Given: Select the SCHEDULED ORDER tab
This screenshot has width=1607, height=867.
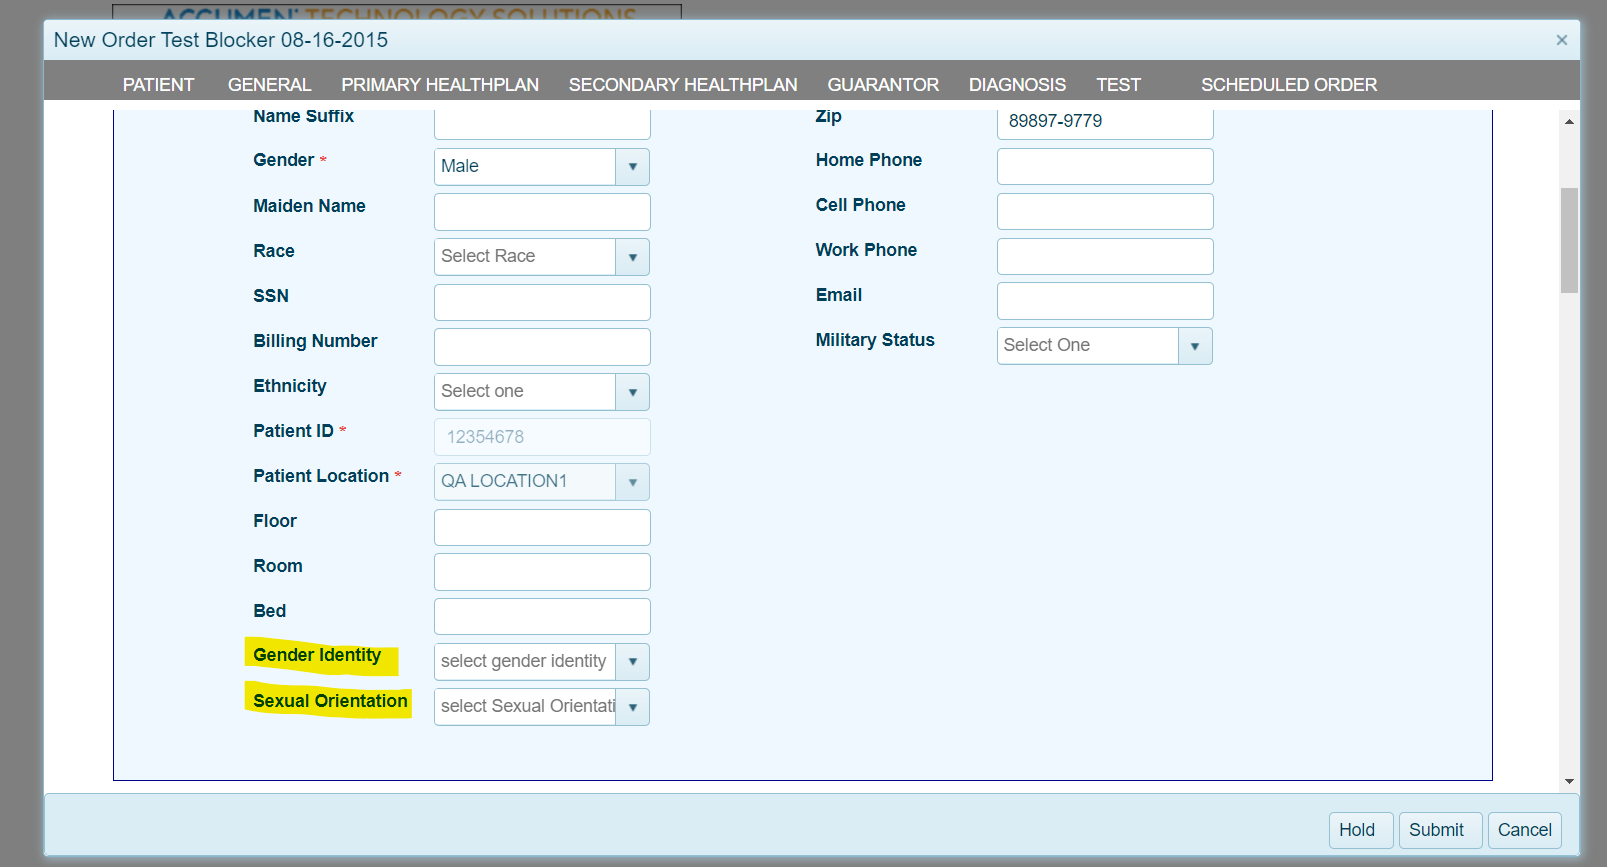Looking at the screenshot, I should 1288,85.
